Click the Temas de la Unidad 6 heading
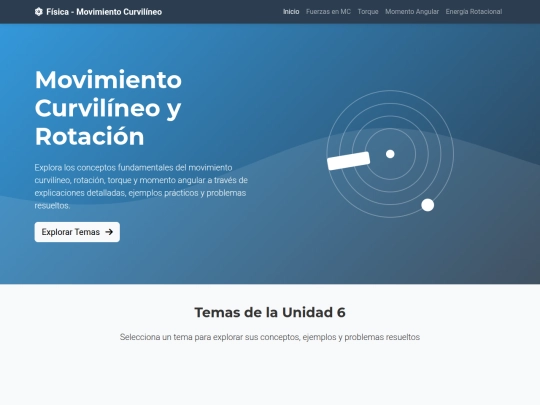 (270, 312)
